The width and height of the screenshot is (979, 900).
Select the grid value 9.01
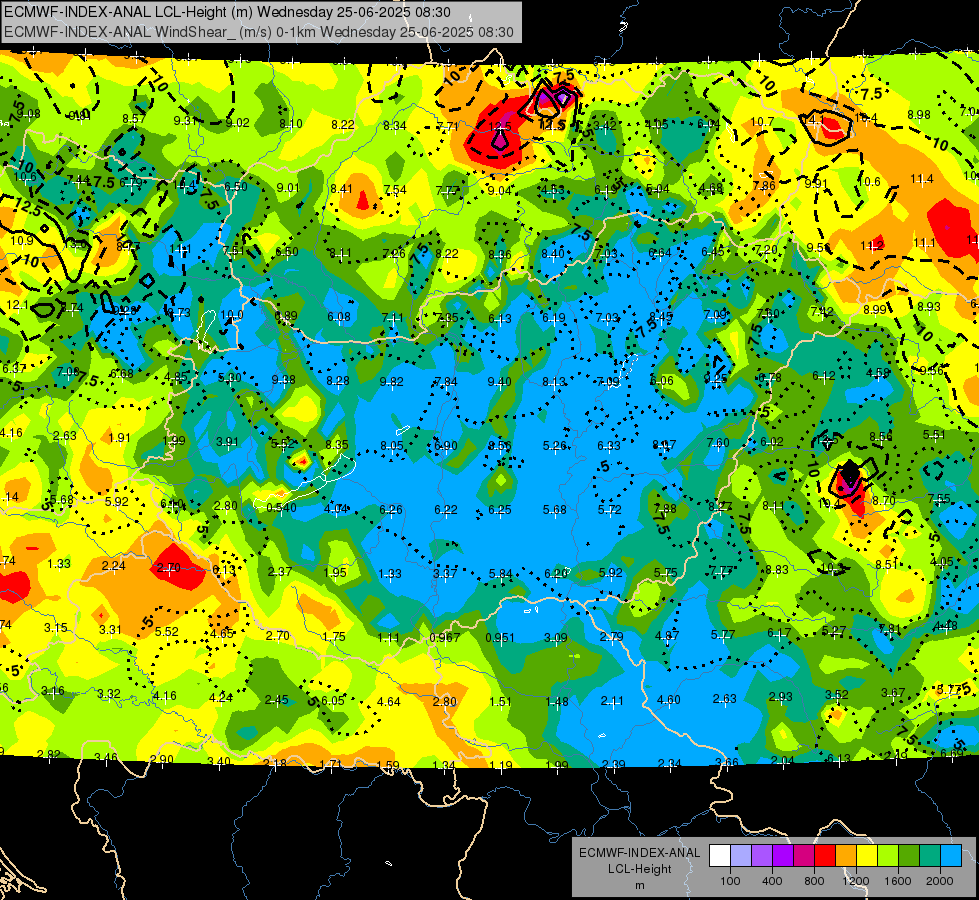pos(288,187)
